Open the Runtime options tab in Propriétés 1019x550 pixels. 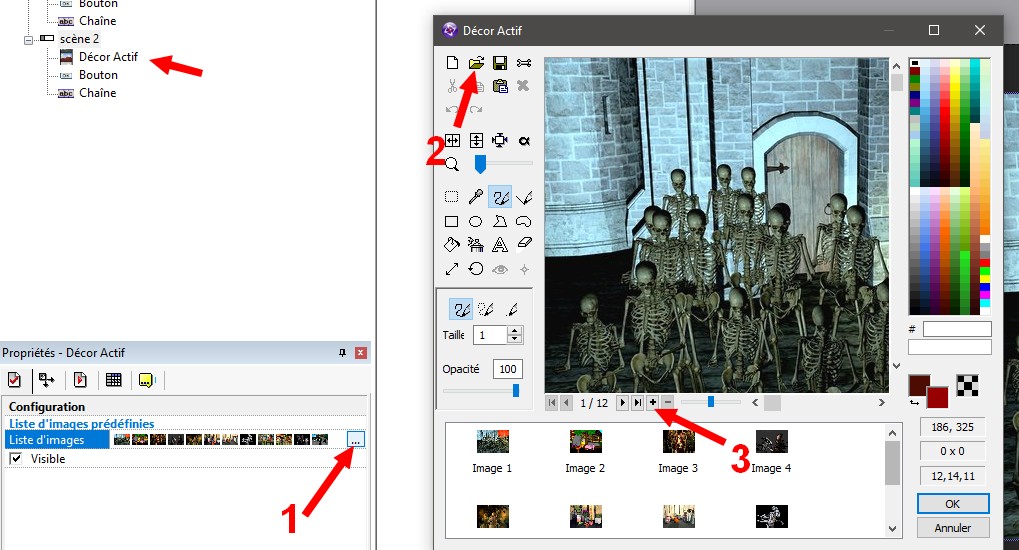coord(80,380)
